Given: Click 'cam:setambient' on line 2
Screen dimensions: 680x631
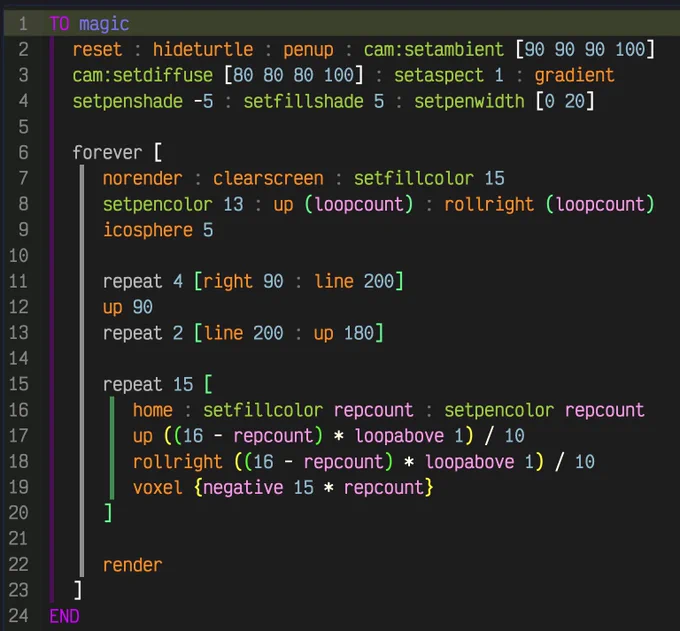Looking at the screenshot, I should [x=434, y=49].
